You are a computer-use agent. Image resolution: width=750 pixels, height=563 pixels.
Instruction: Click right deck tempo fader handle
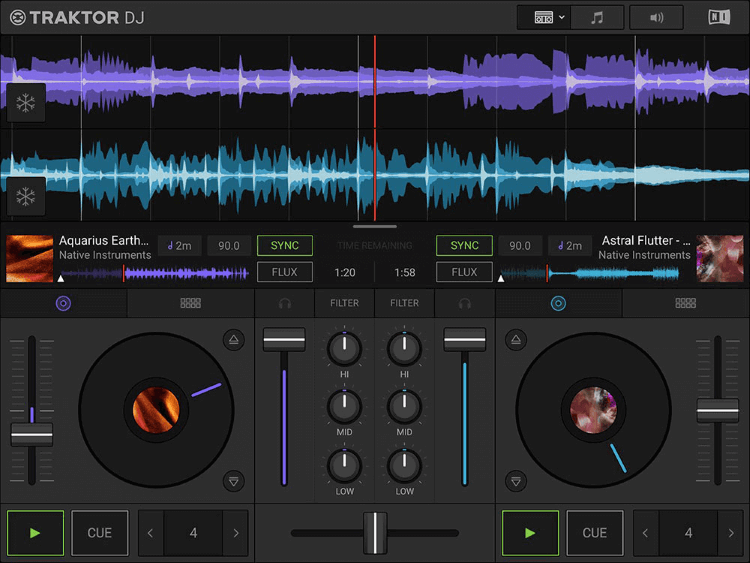717,410
